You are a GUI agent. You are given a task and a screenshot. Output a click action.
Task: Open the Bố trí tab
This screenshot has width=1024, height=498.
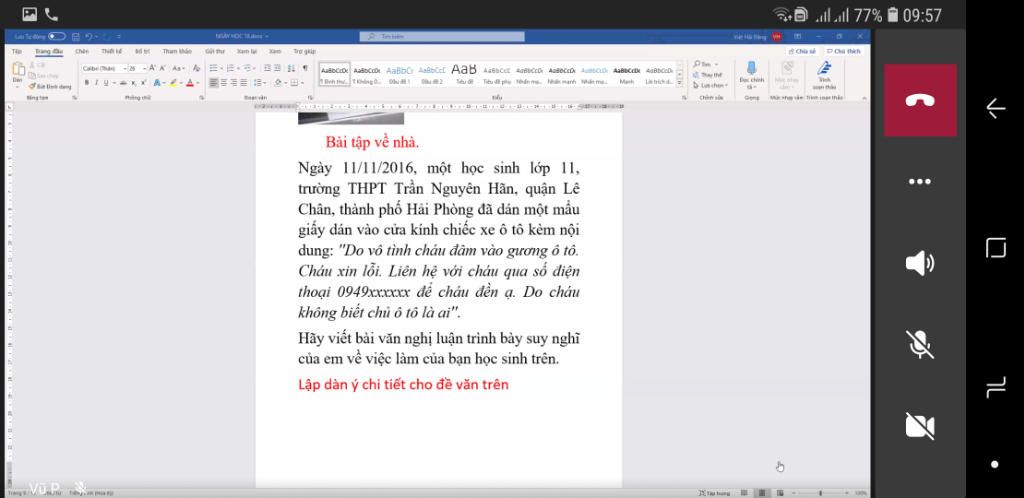tap(142, 51)
